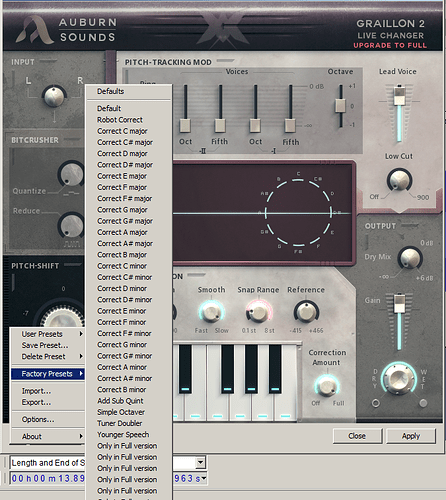The width and height of the screenshot is (446, 500).
Task: Adjust the first Oct voice fader
Action: [185, 125]
